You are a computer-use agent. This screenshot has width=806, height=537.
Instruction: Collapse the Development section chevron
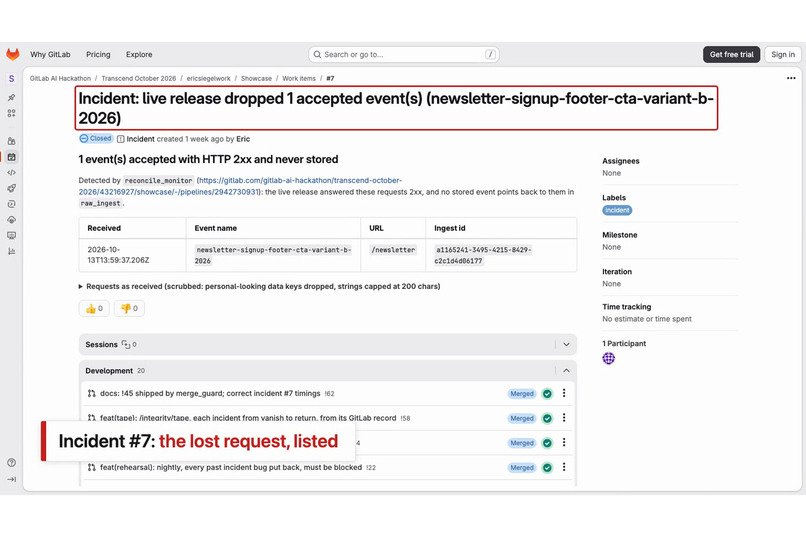[x=566, y=371]
